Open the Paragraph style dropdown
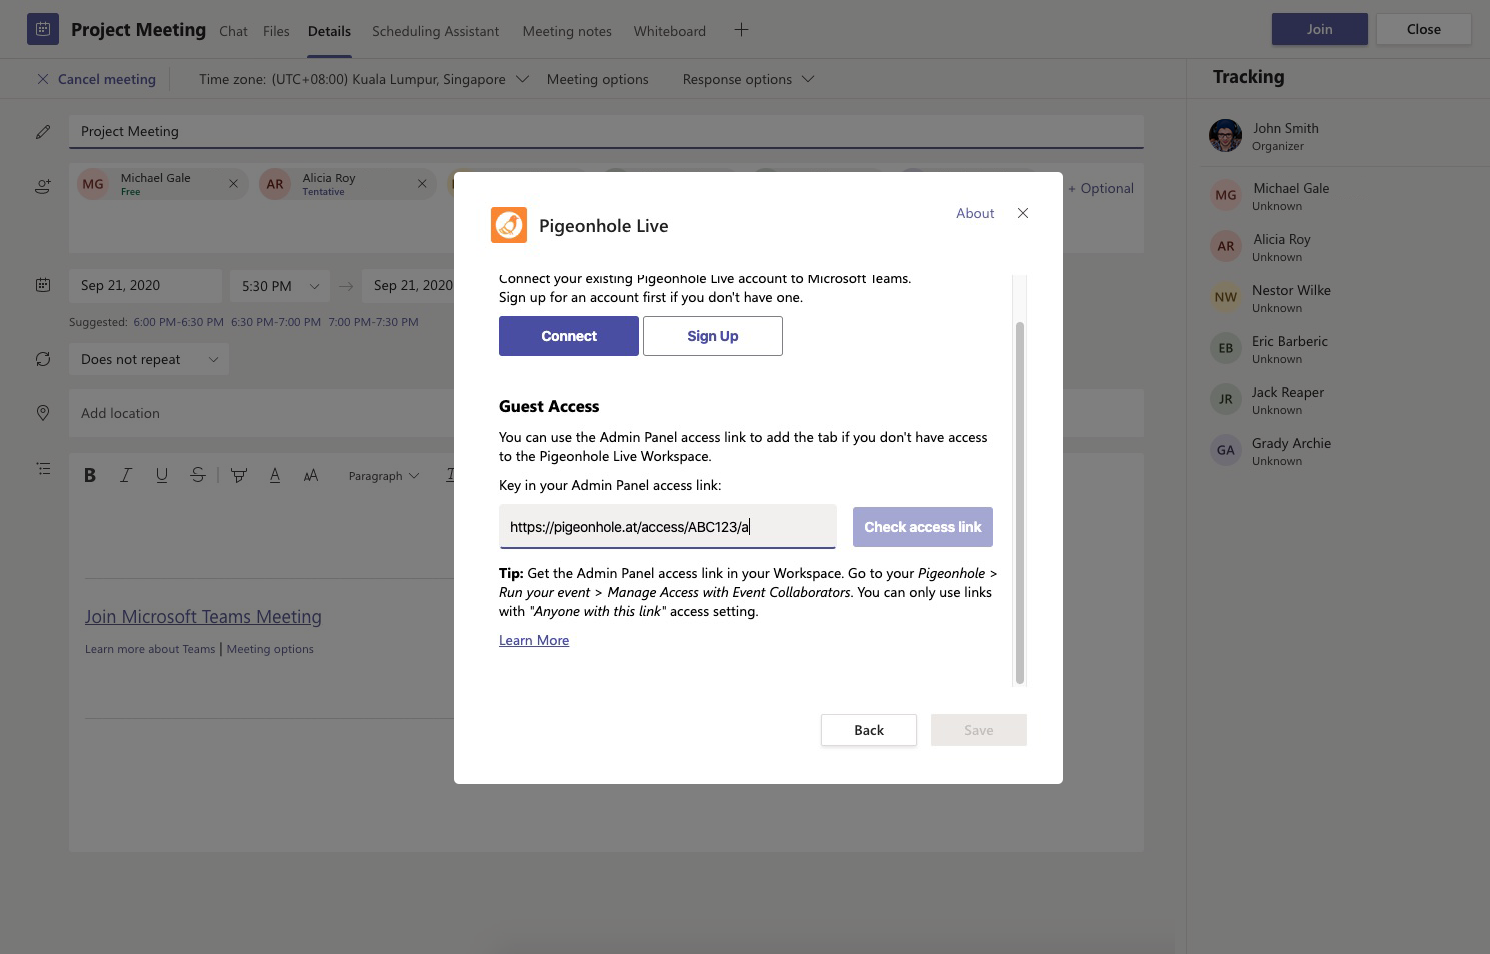This screenshot has width=1490, height=954. pos(384,476)
